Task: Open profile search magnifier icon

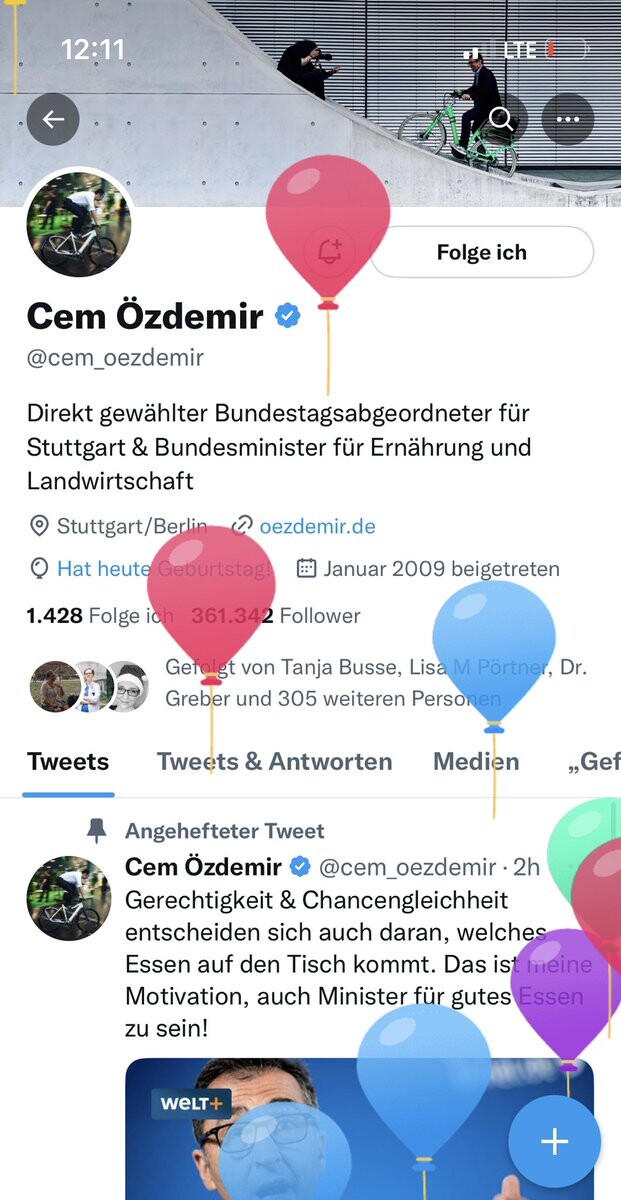Action: click(503, 120)
